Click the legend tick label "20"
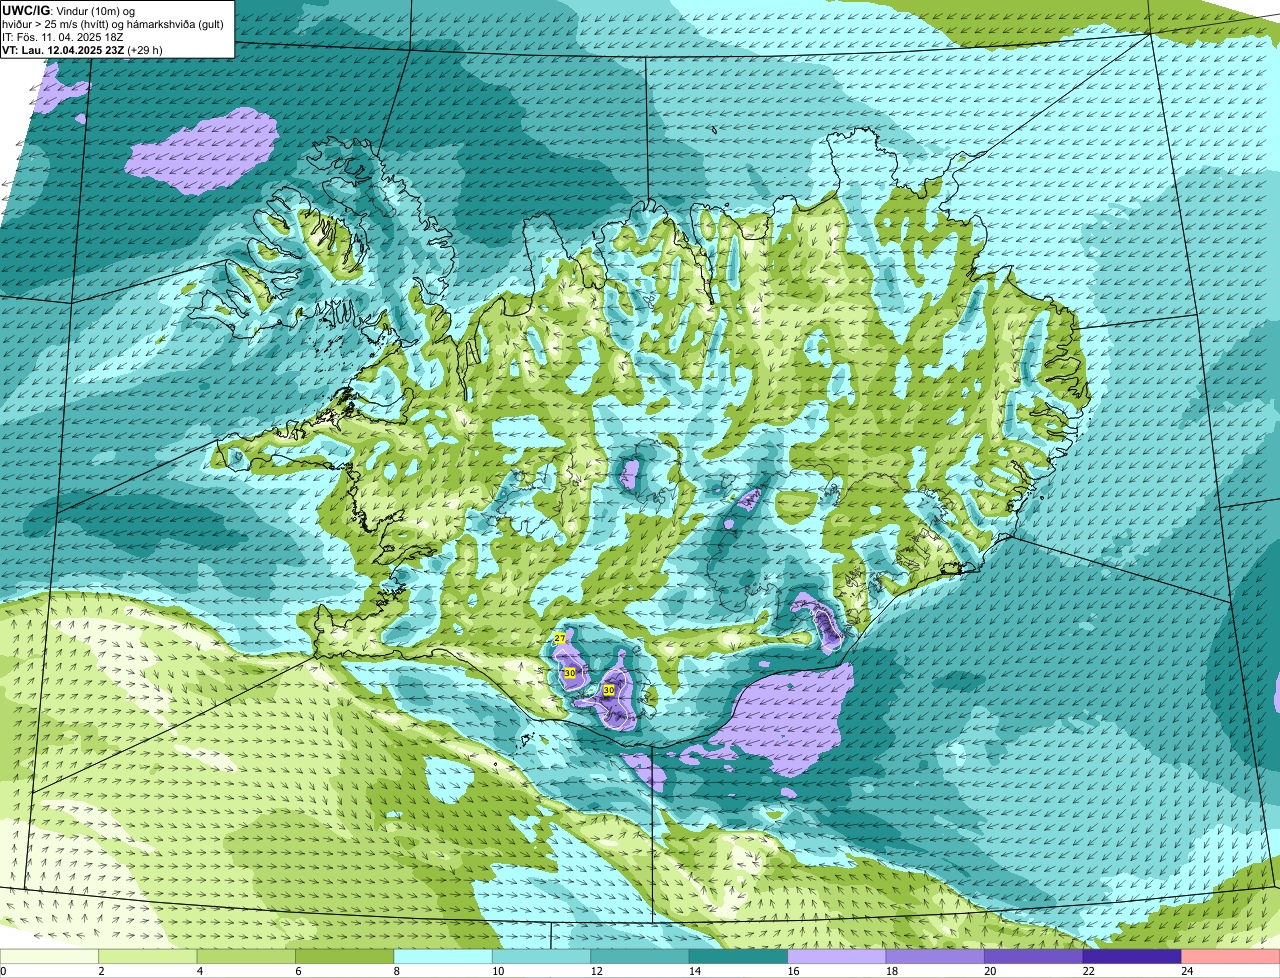 (990, 971)
